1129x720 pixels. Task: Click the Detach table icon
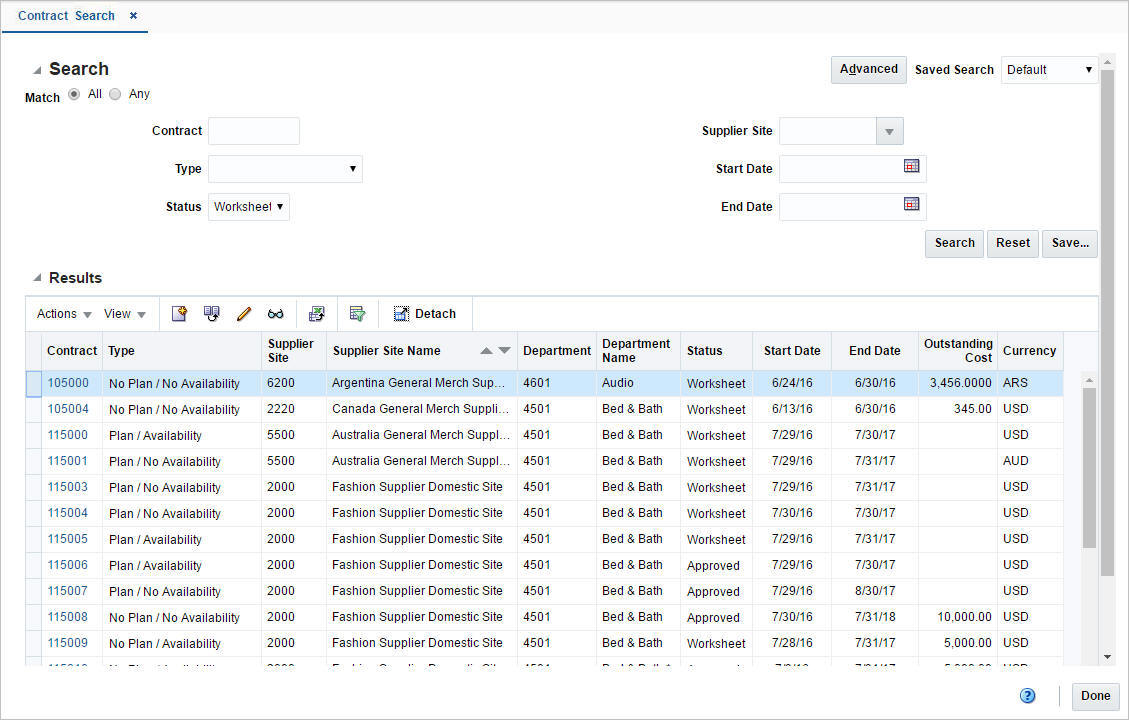(x=425, y=313)
